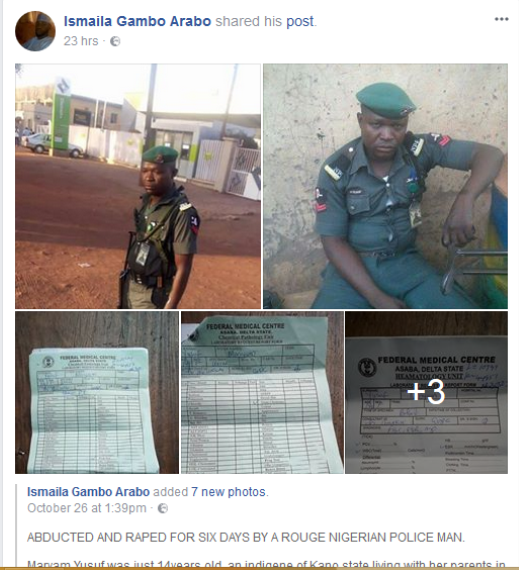Open author name in the original post
Image resolution: width=519 pixels, height=570 pixels.
pos(88,492)
